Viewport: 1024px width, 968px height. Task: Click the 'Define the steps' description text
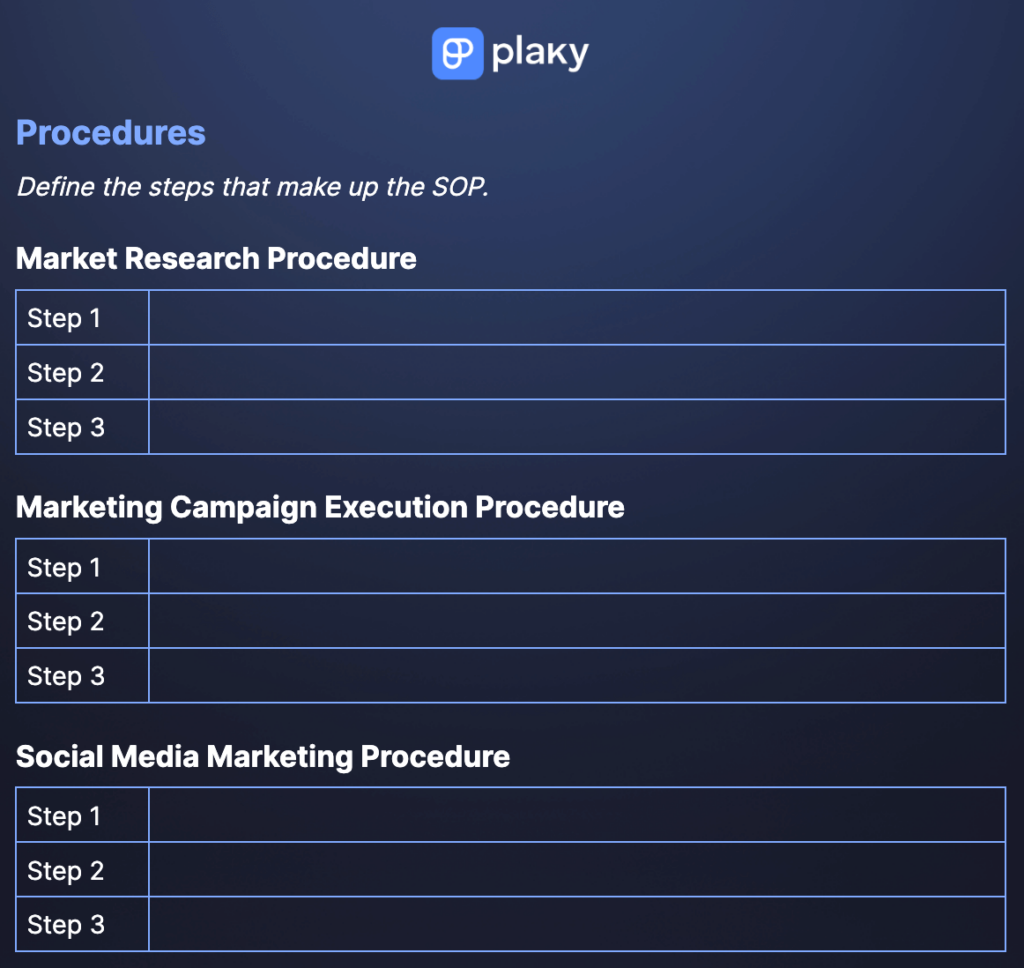coord(252,187)
